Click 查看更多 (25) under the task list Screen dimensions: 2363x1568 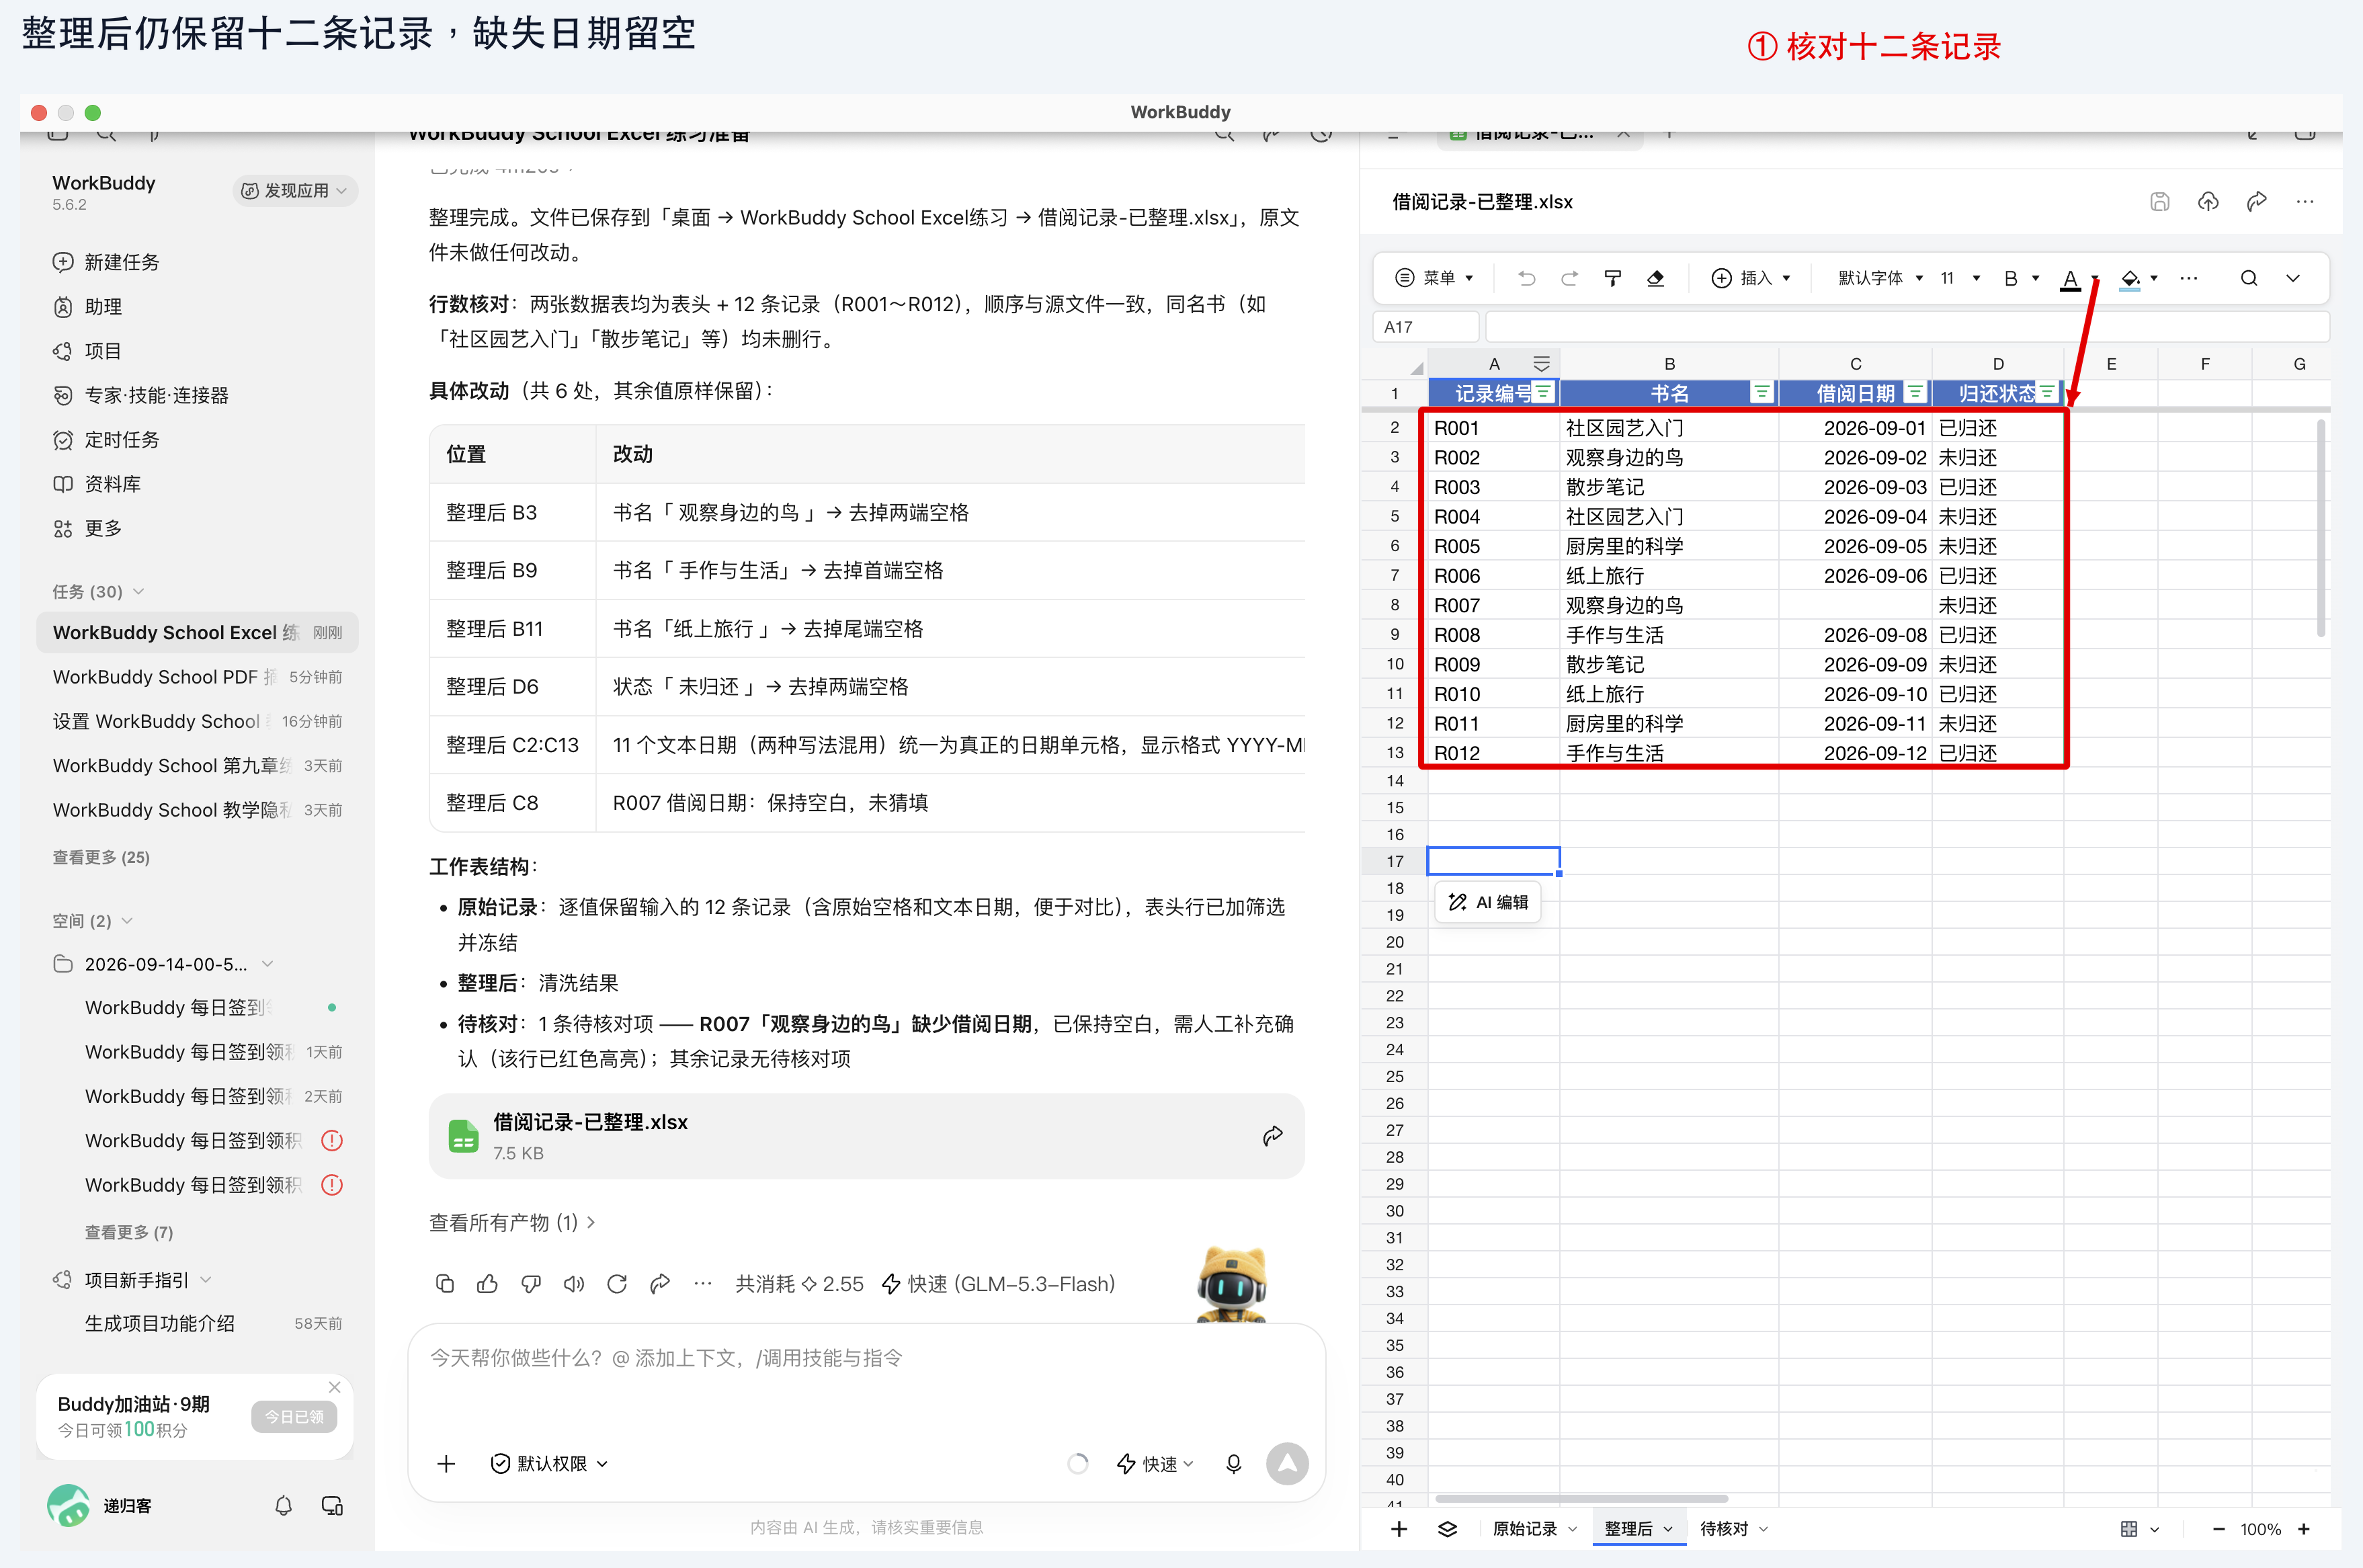101,857
